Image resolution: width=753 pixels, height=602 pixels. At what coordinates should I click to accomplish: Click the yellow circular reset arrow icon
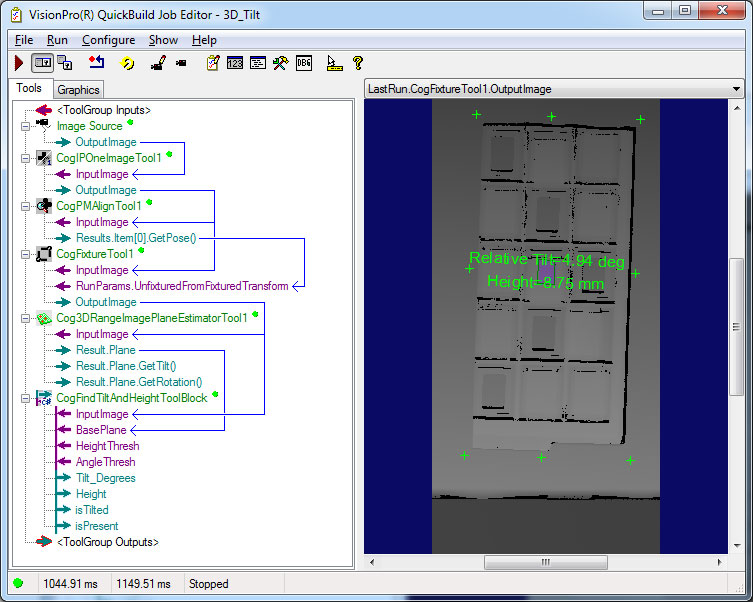pyautogui.click(x=127, y=63)
